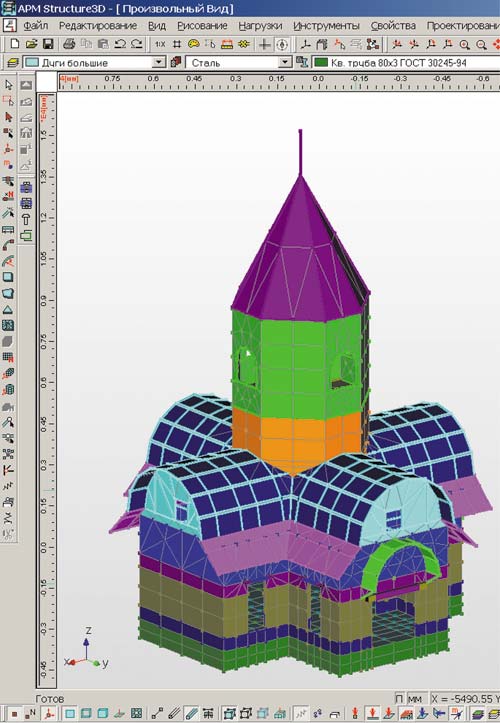Expand the 'Сталь' material dropdown
This screenshot has width=500, height=723.
285,62
